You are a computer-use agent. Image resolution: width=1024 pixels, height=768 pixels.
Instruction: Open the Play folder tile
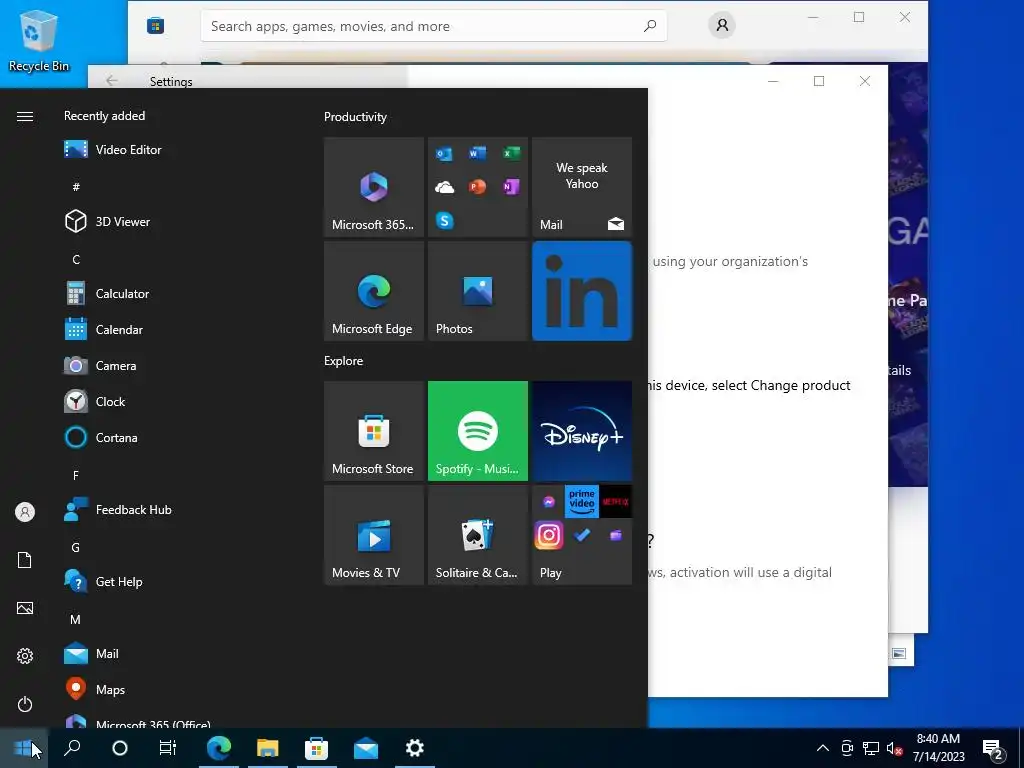pyautogui.click(x=582, y=535)
